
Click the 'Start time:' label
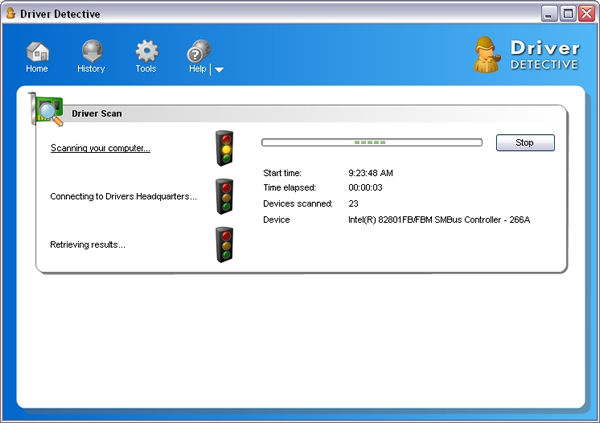tap(282, 173)
